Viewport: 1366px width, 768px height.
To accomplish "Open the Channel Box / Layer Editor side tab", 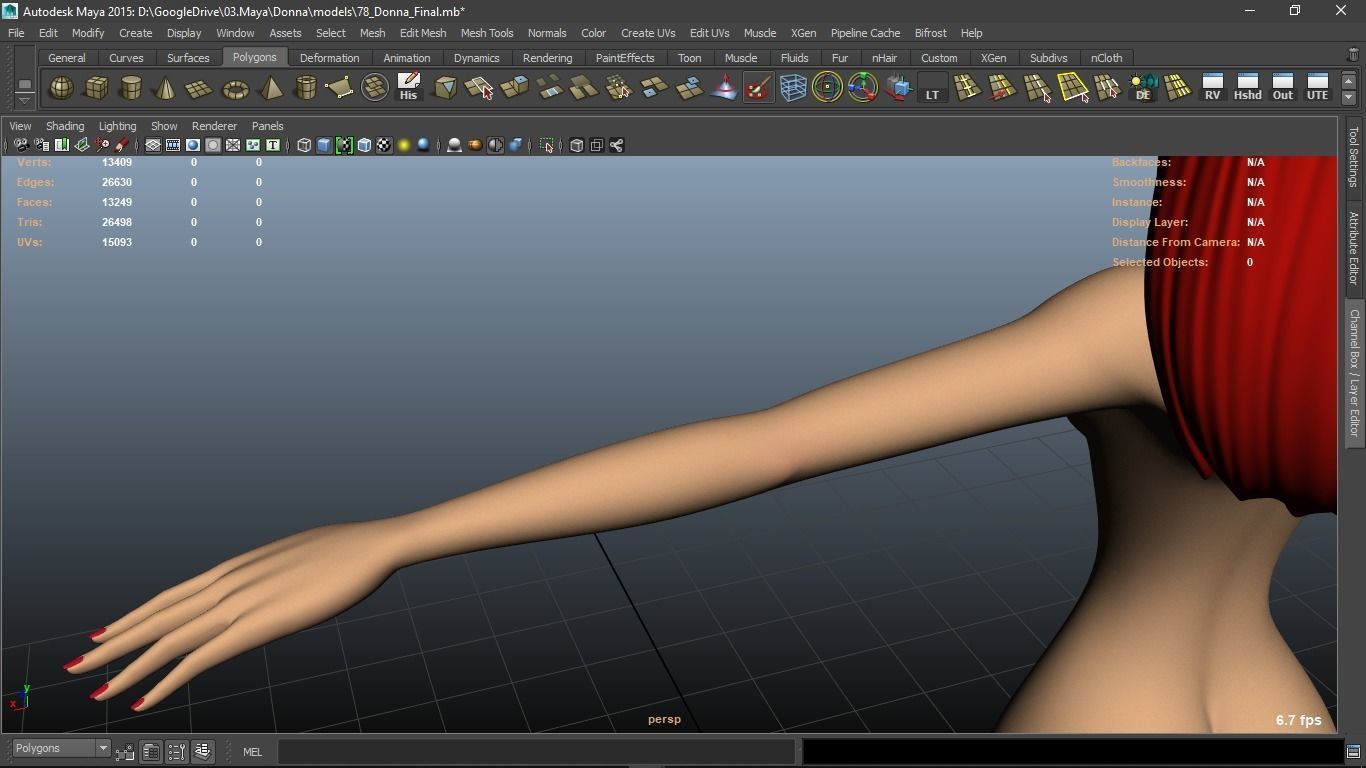I will click(1354, 372).
